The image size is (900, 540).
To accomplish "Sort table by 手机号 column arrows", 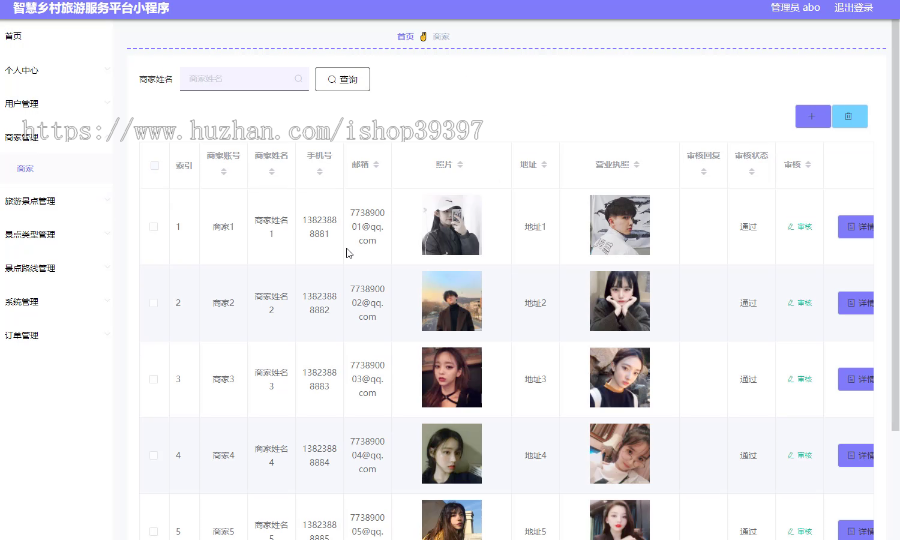I will (320, 172).
